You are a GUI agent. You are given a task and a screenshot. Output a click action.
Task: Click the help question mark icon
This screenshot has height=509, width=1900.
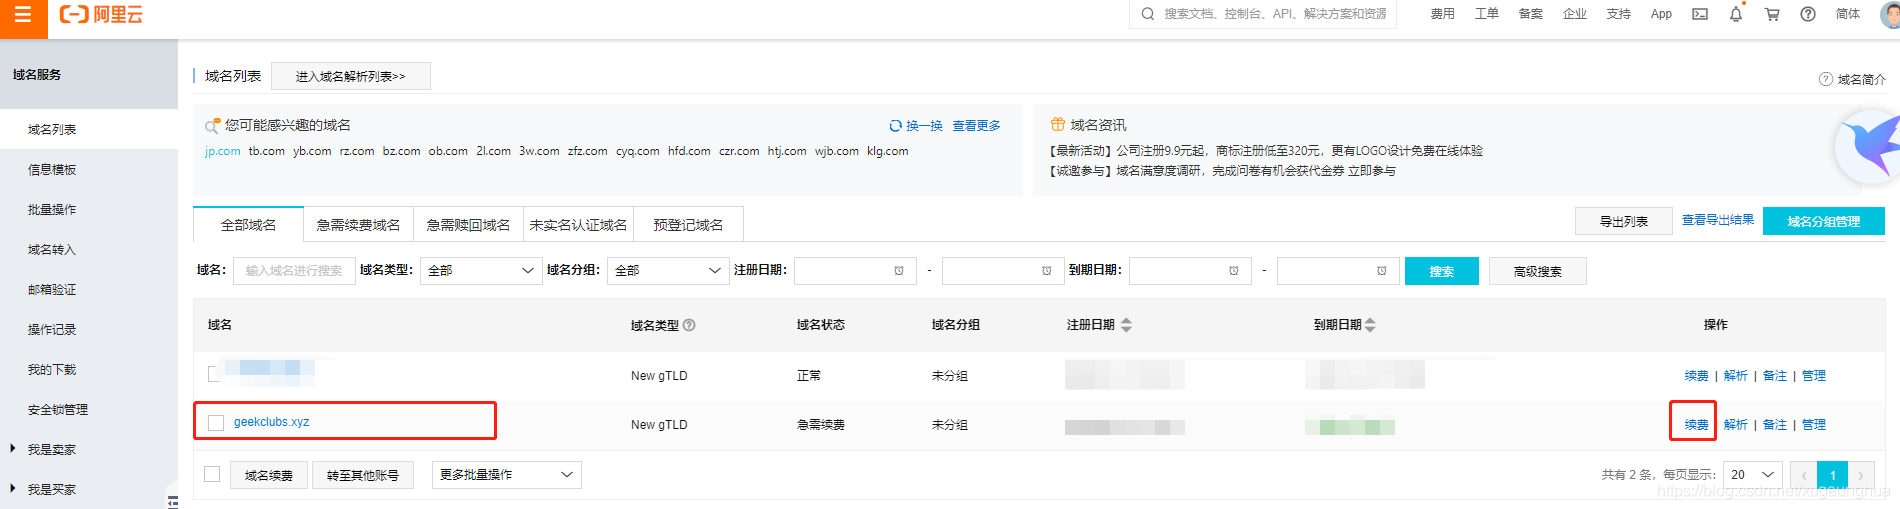pyautogui.click(x=1808, y=14)
